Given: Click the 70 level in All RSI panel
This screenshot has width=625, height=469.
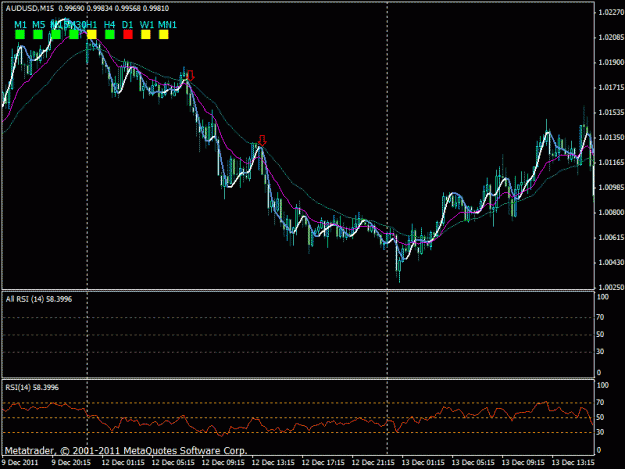Looking at the screenshot, I should 600,317.
